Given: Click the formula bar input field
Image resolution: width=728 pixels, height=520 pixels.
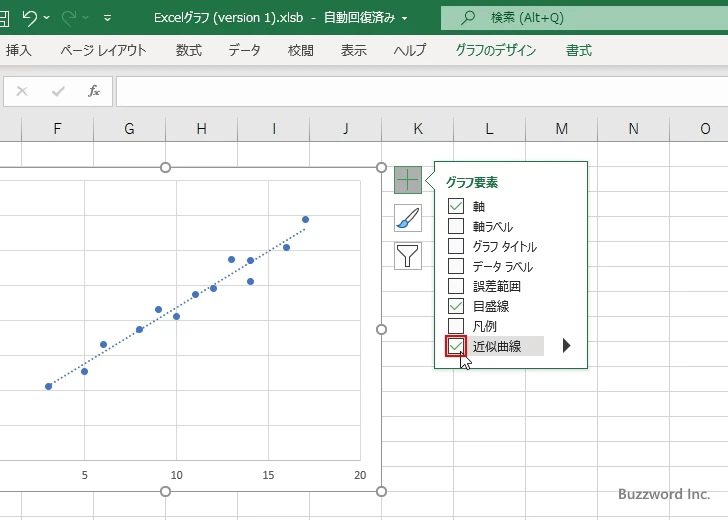Looking at the screenshot, I should point(420,91).
